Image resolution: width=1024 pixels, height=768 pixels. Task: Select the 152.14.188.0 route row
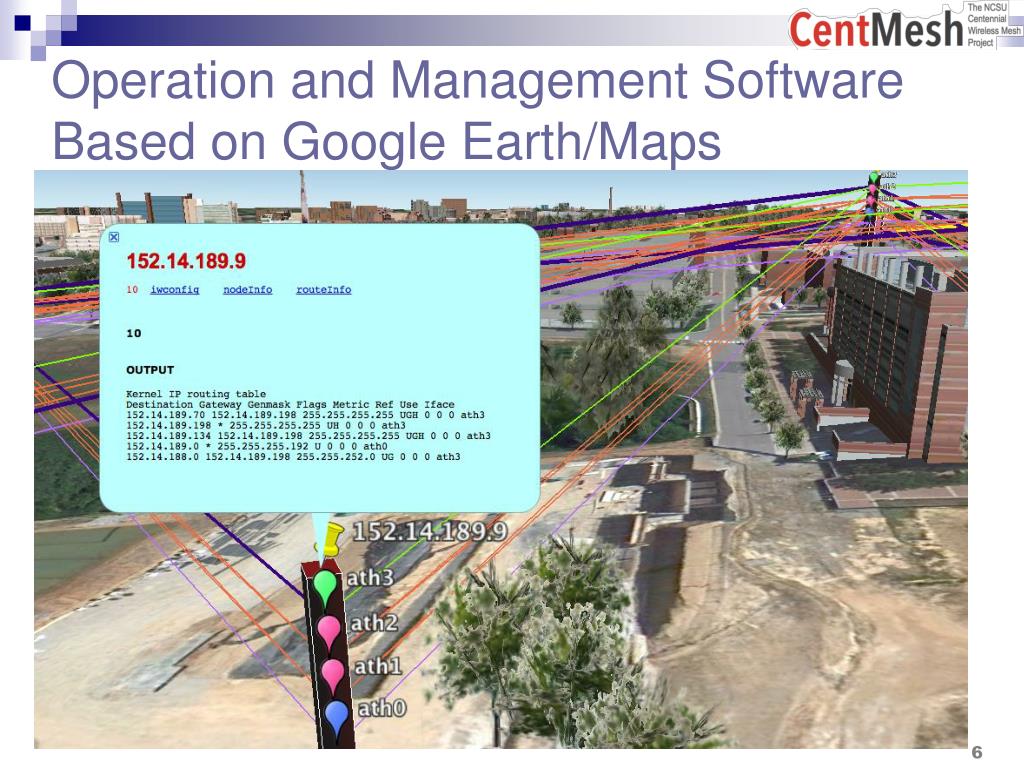293,456
